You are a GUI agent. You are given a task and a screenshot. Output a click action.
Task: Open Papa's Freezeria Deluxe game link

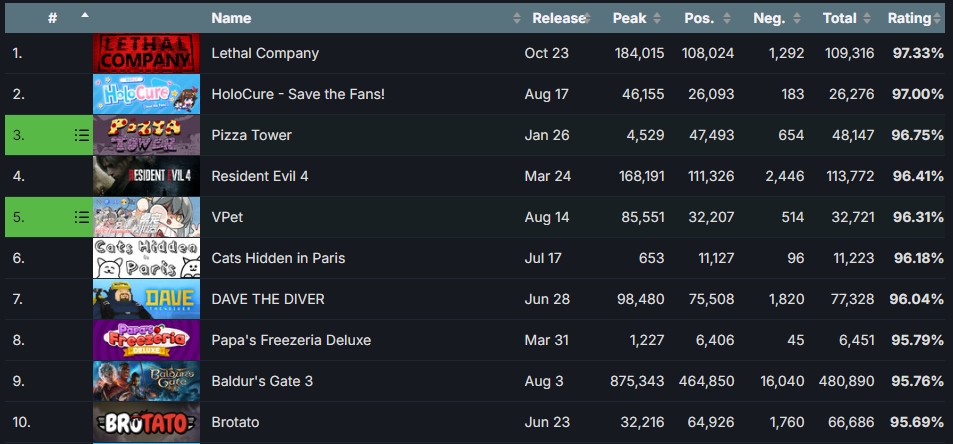[x=291, y=340]
